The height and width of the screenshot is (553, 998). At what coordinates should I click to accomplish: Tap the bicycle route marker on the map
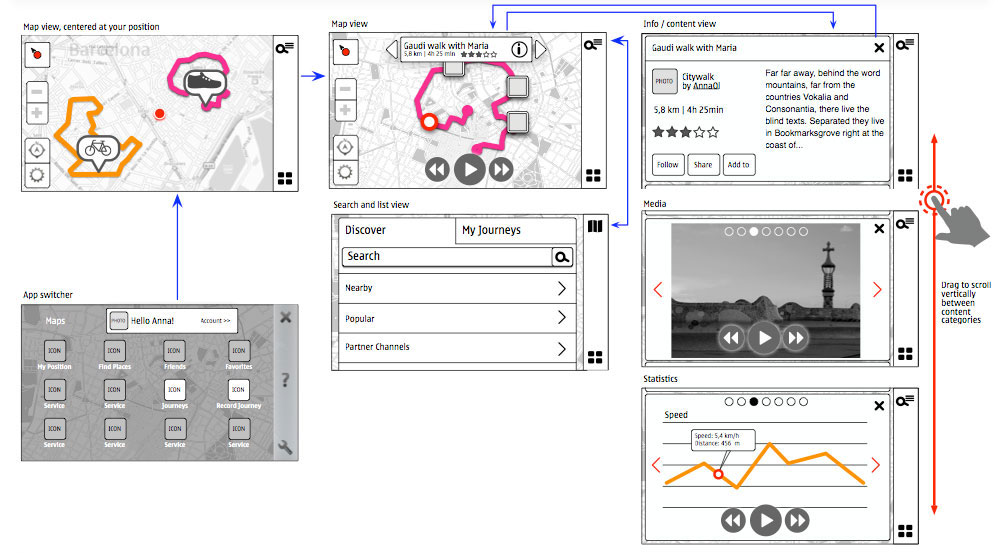[96, 149]
